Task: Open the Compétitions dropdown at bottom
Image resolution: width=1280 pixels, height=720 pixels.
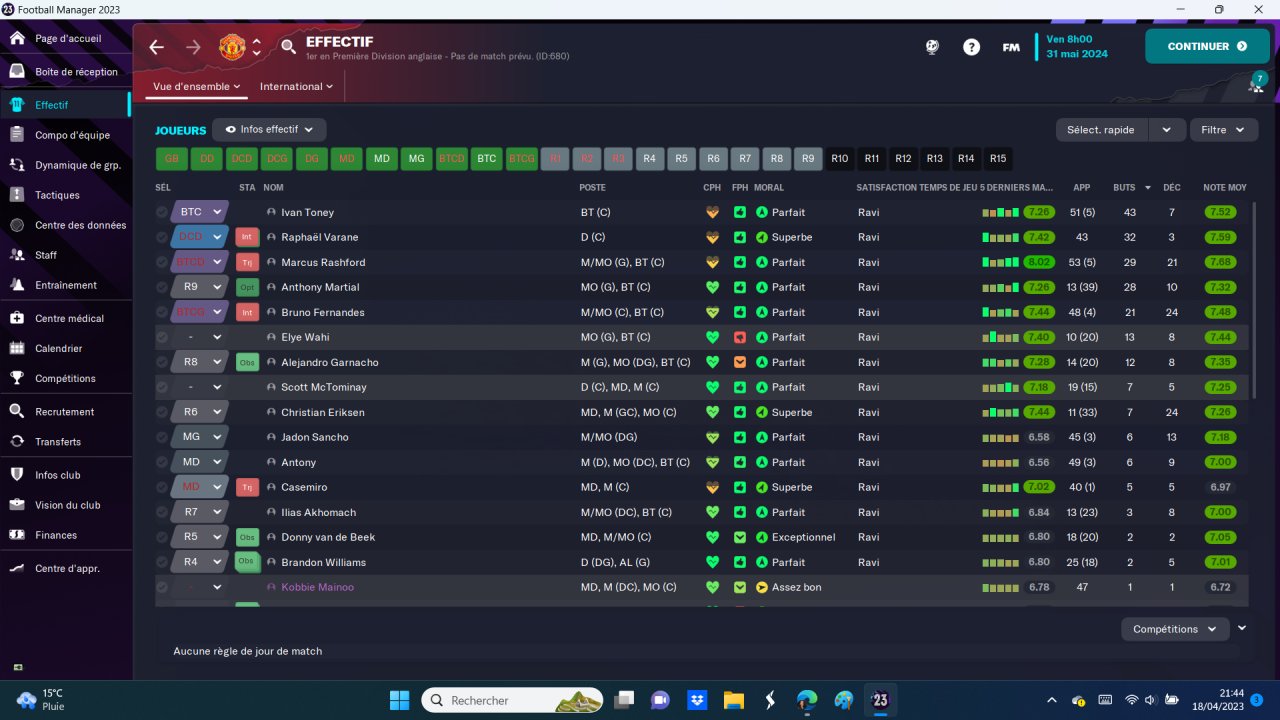Action: tap(1175, 629)
